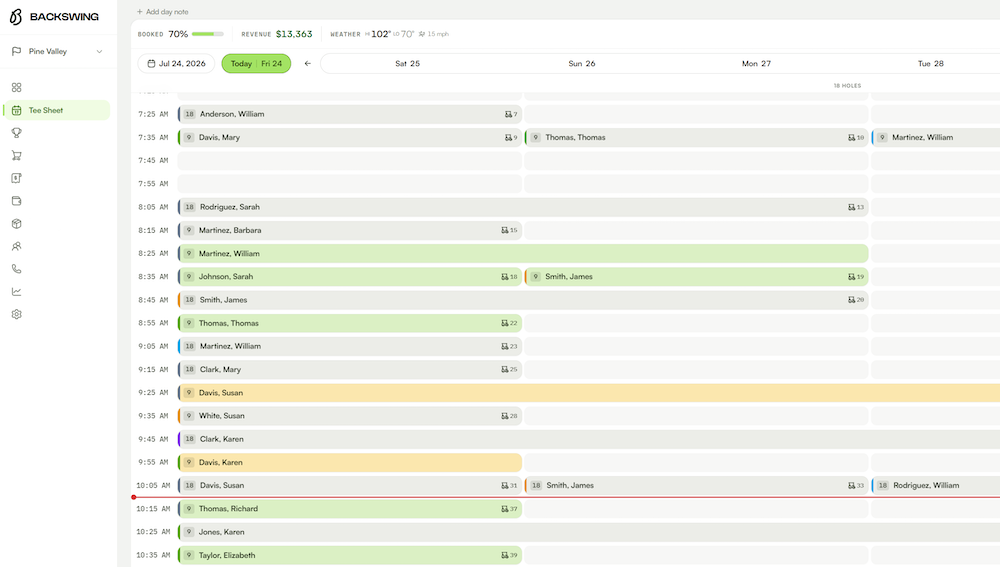
Task: Click cart icon on Martinez, Barbara booking
Action: pos(505,230)
